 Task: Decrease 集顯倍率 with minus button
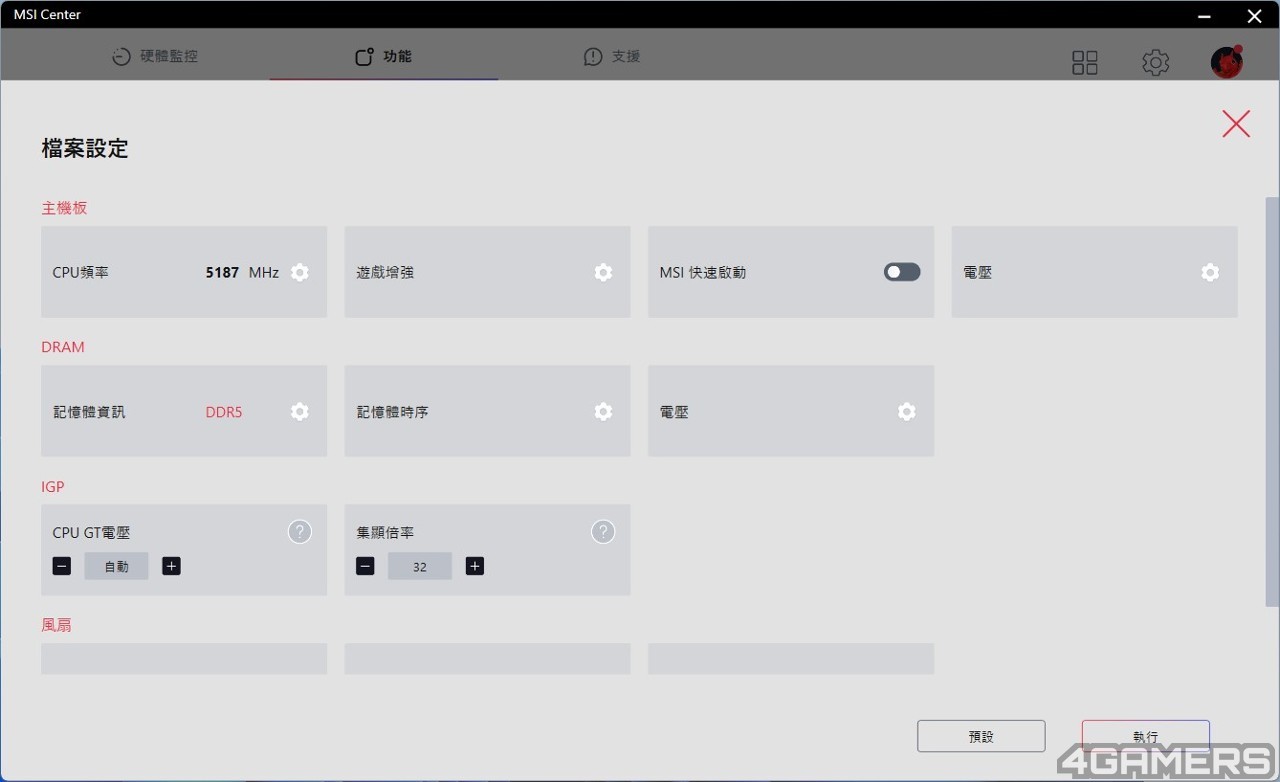click(x=365, y=566)
